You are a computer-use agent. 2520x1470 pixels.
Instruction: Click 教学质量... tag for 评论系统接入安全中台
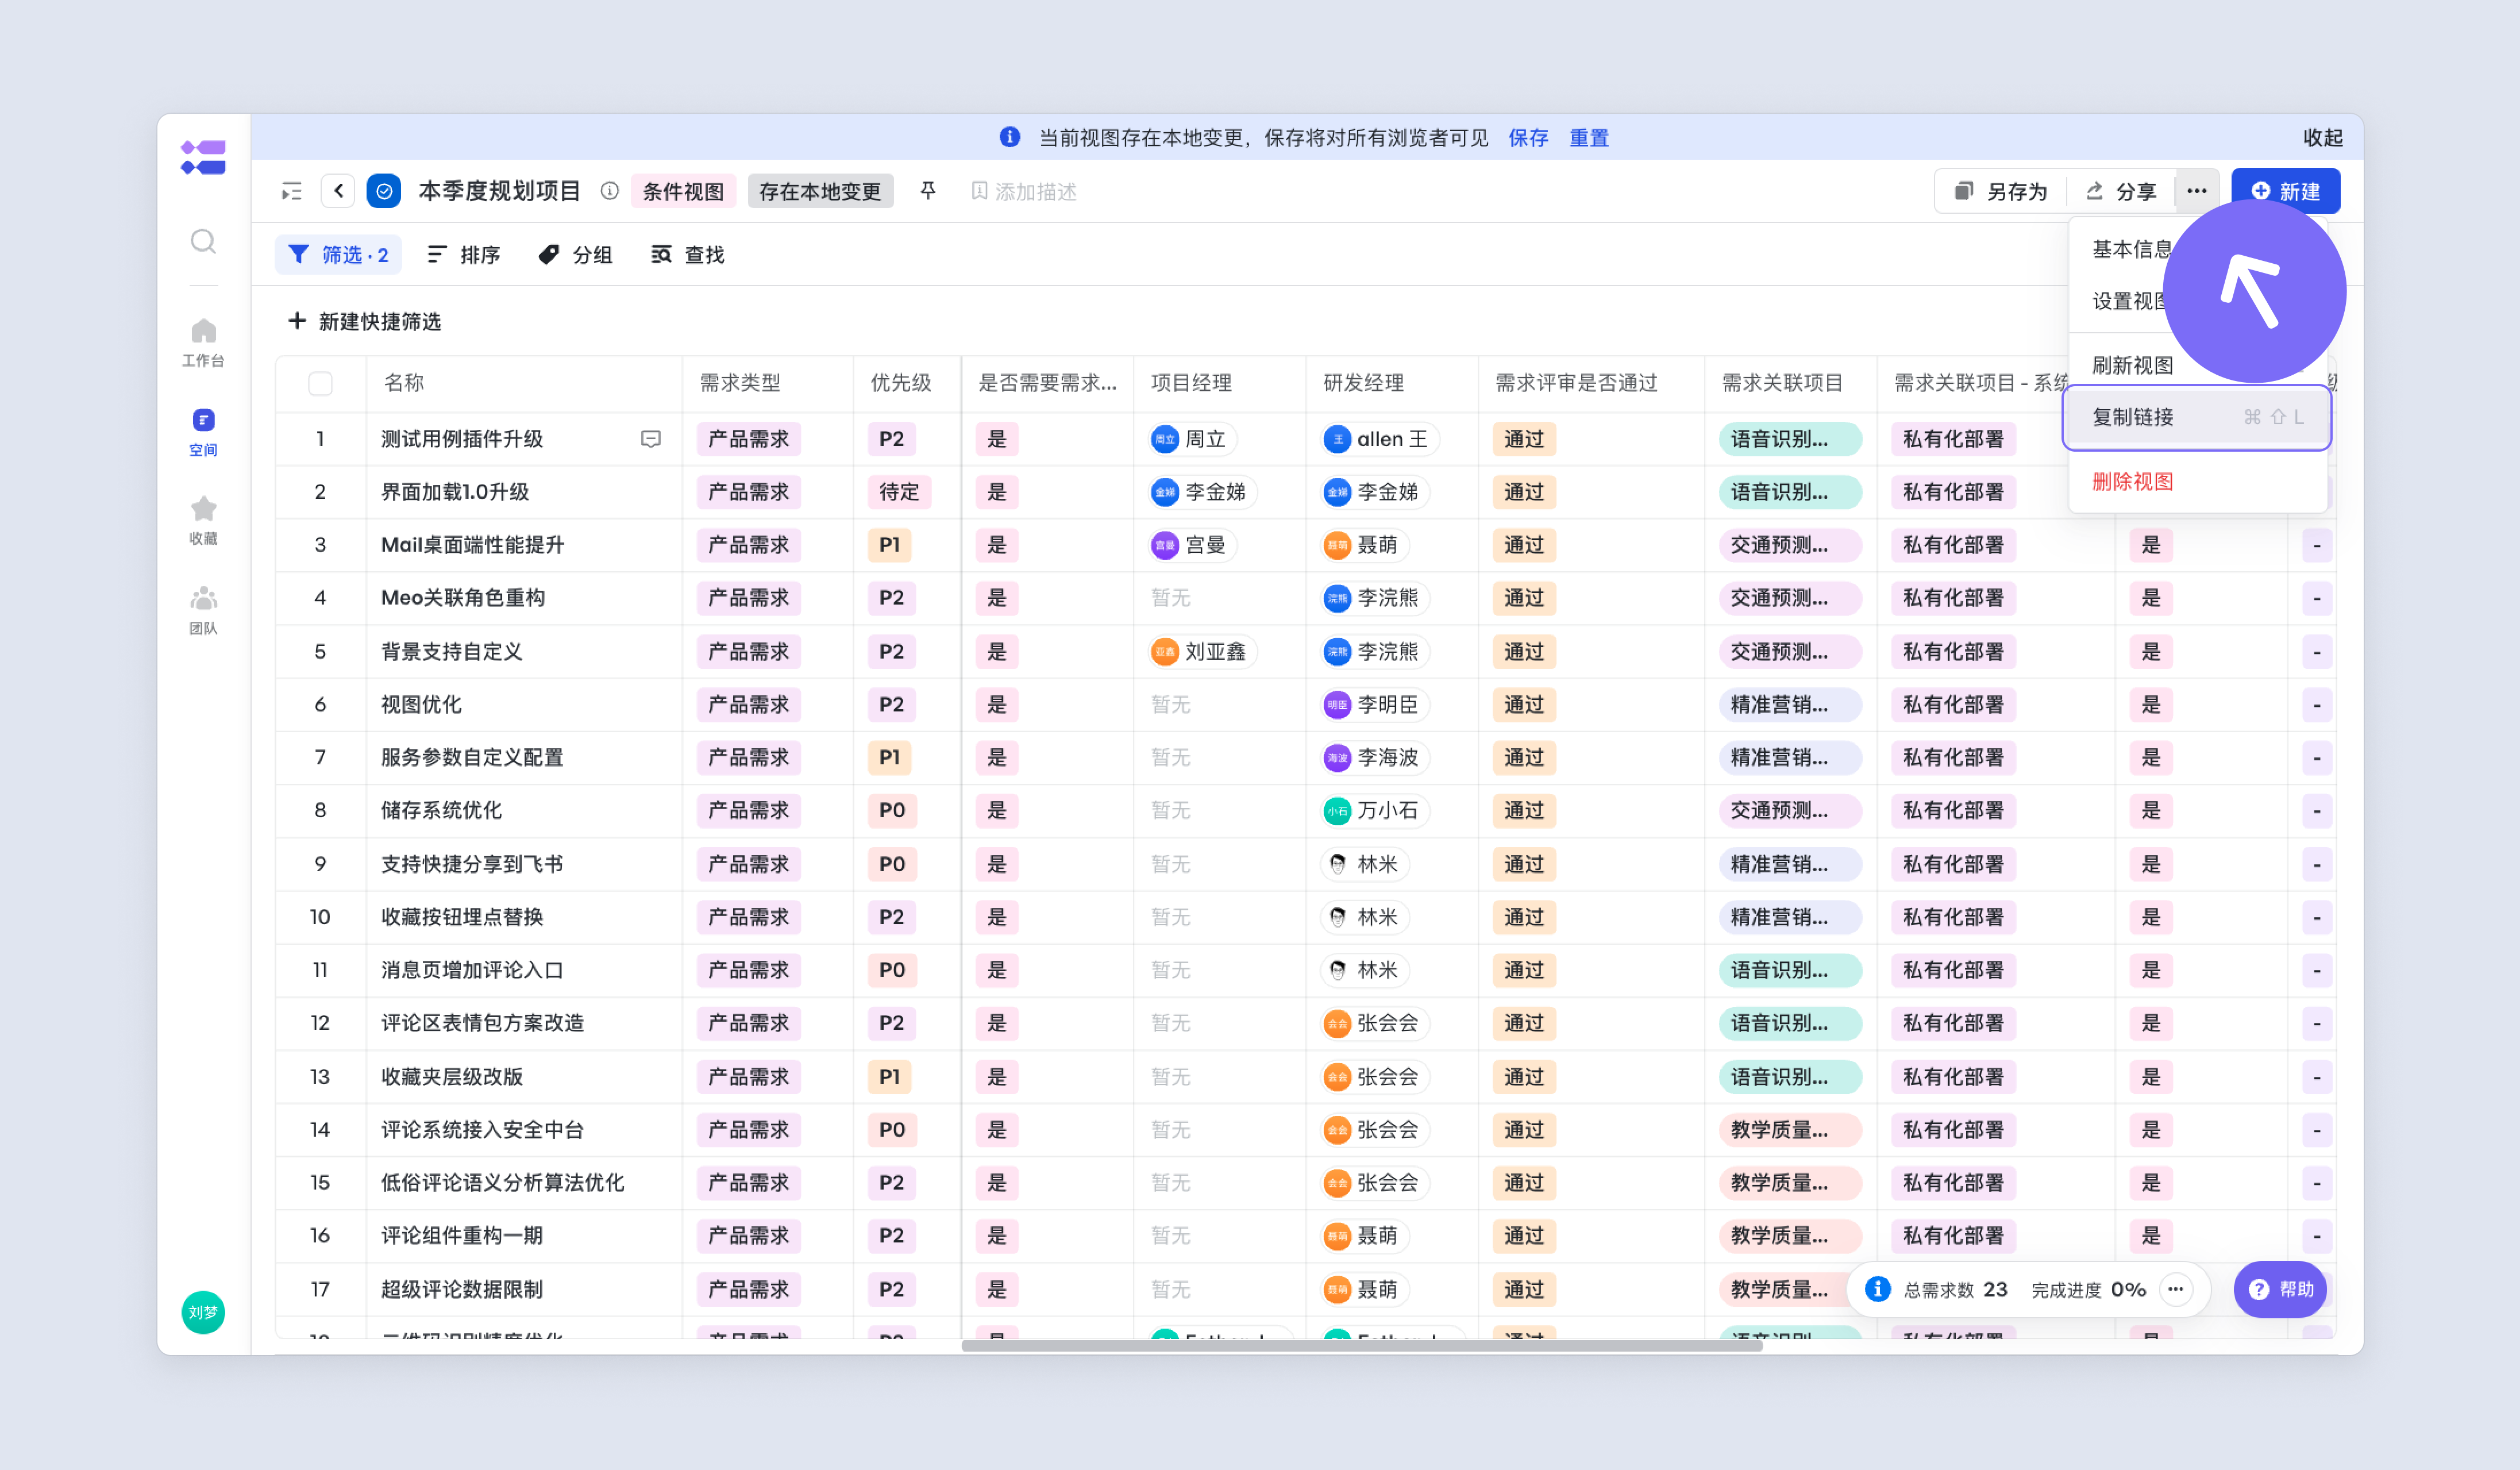[1789, 1130]
